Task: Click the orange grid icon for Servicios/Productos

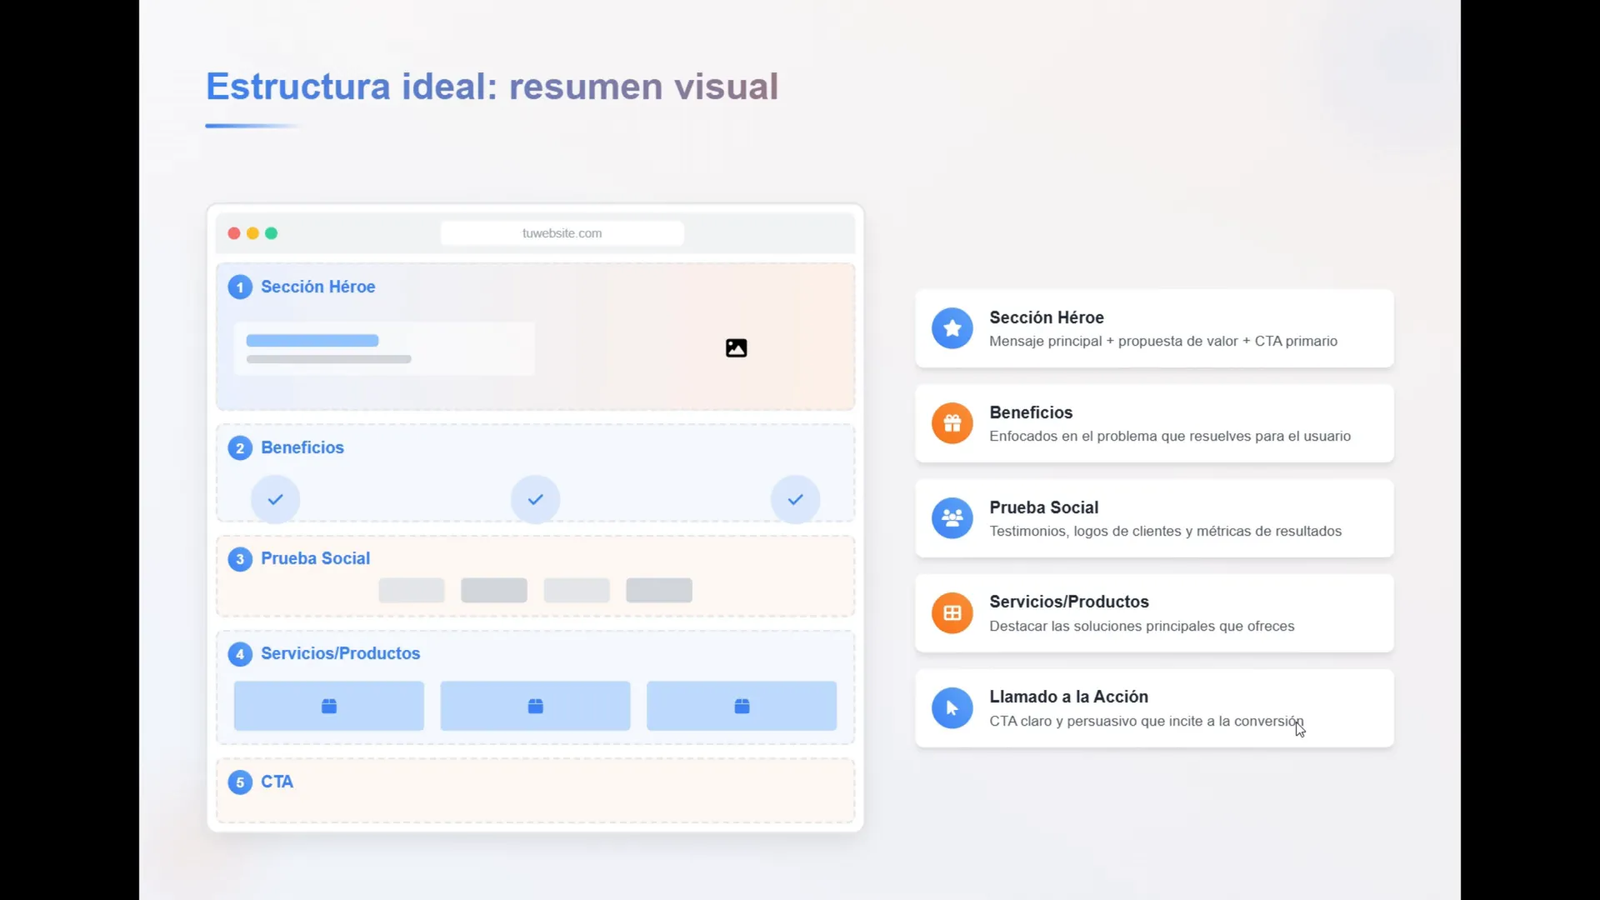Action: 952,613
